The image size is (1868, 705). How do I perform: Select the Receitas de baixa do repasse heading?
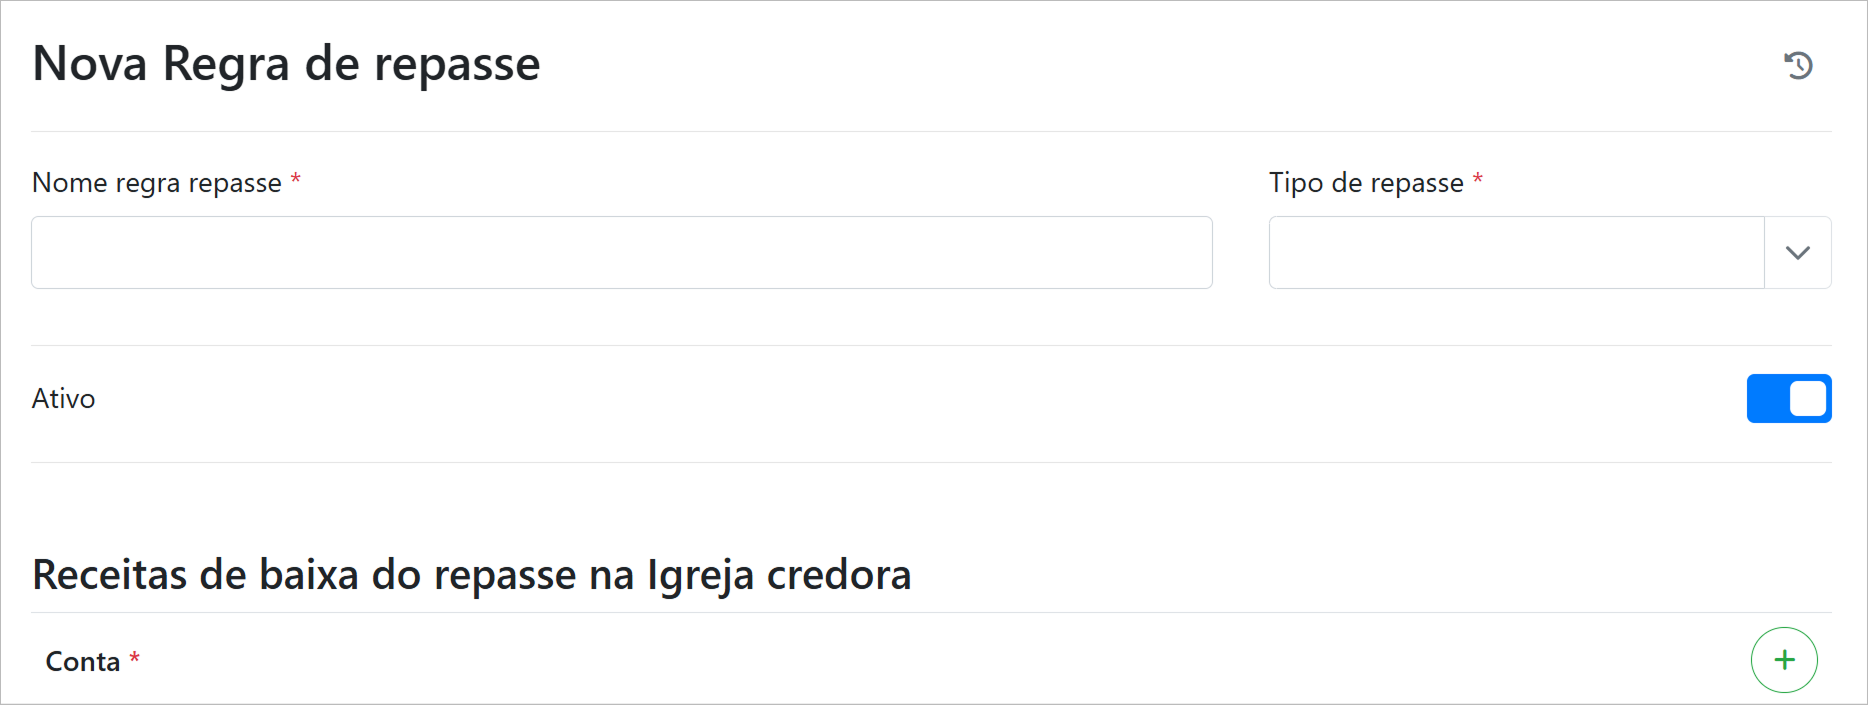(x=471, y=575)
